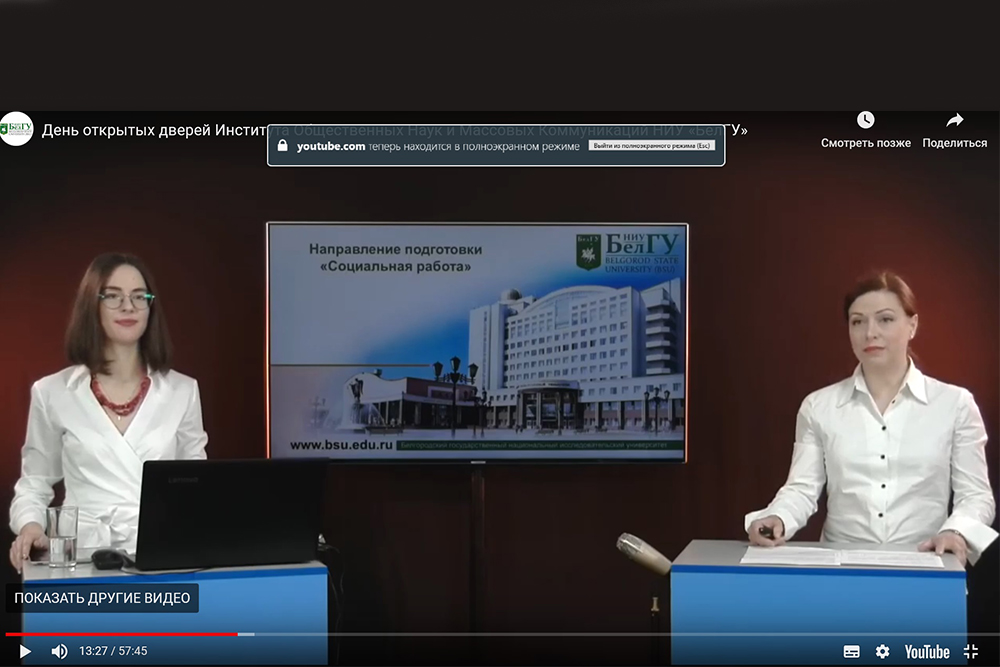
Task: Open the settings gear menu
Action: (x=882, y=651)
